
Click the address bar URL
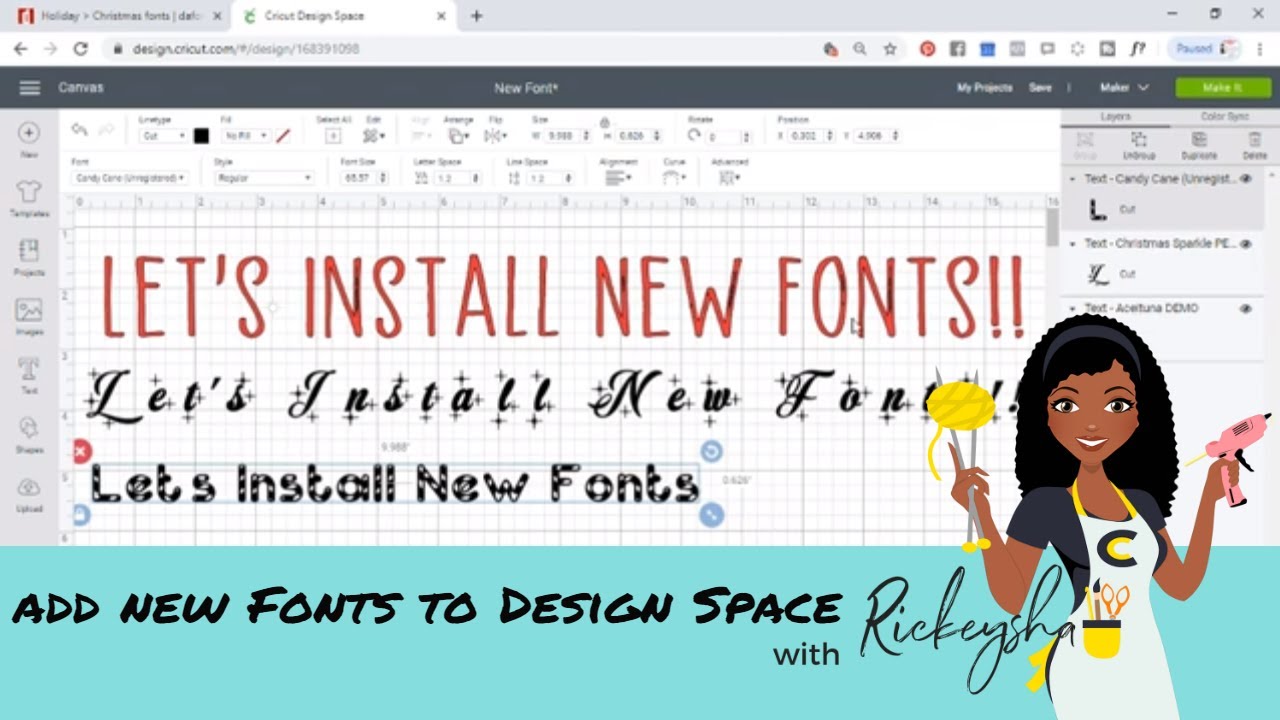pyautogui.click(x=244, y=48)
